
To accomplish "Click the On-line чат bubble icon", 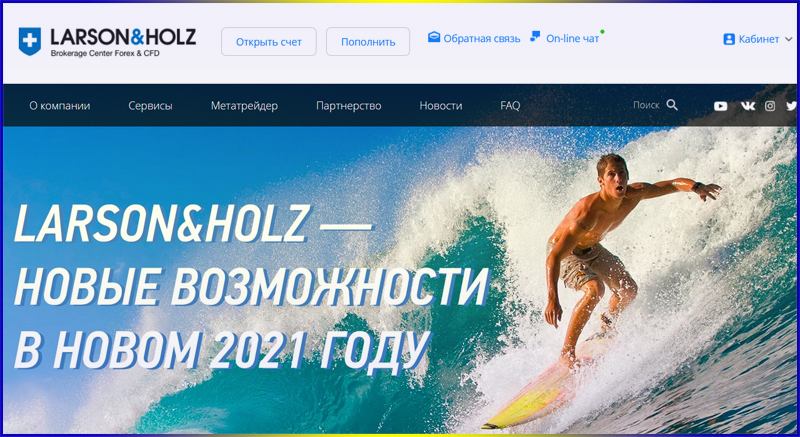I will click(x=535, y=37).
